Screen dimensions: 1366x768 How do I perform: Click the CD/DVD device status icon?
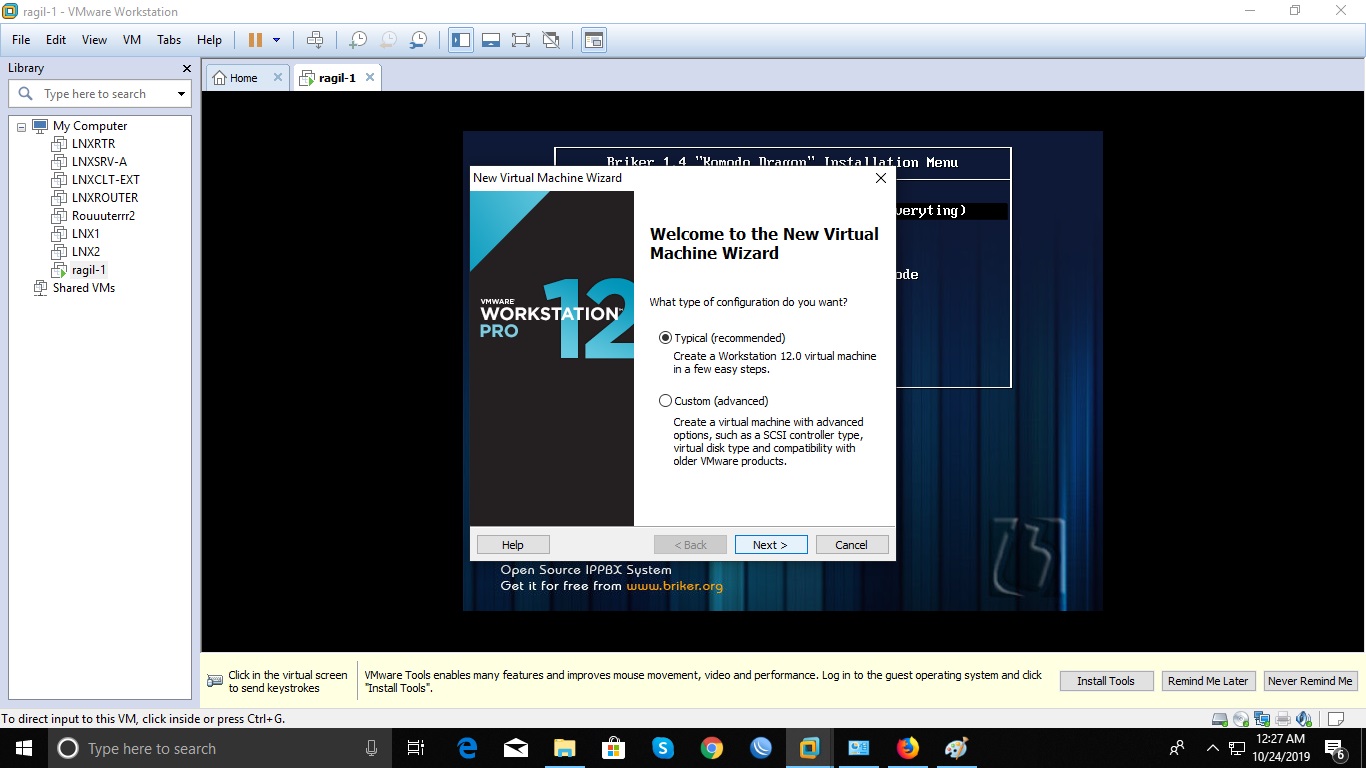1240,717
